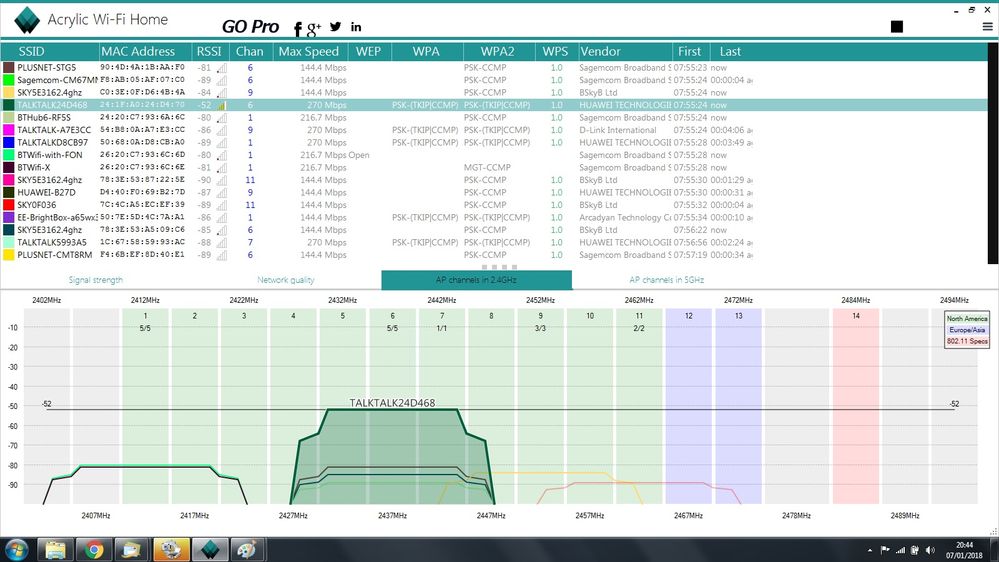Viewport: 999px width, 562px height.
Task: Select the EE-BrightBox network row
Action: (x=494, y=217)
